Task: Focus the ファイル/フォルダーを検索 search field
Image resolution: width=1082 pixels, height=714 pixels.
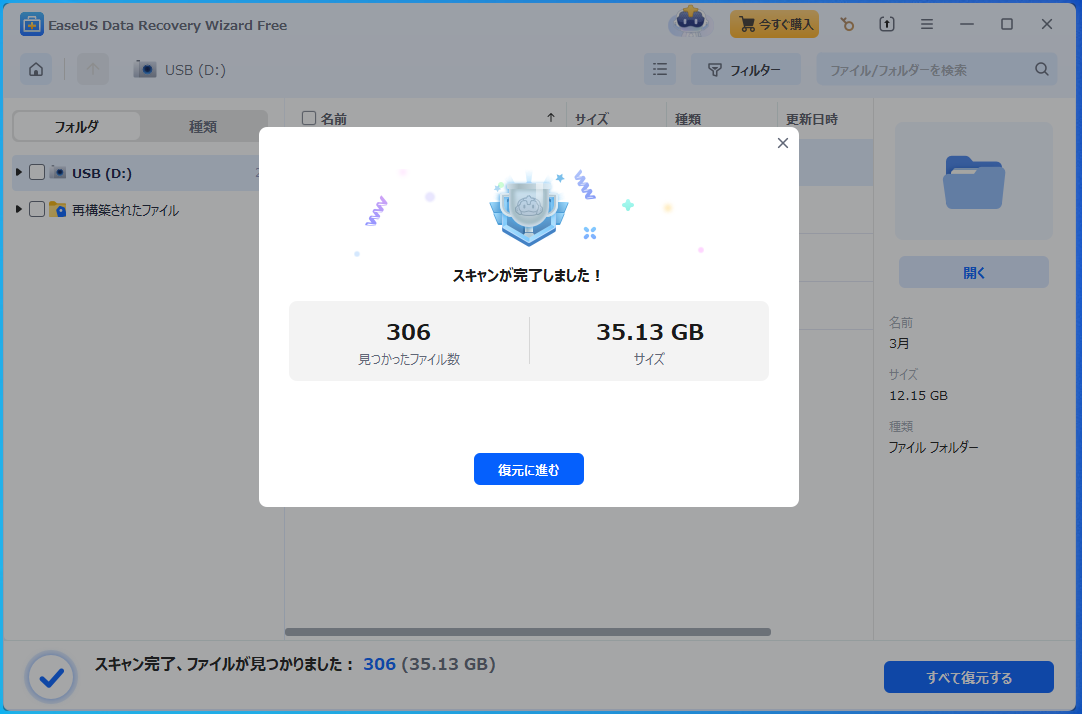Action: 936,70
